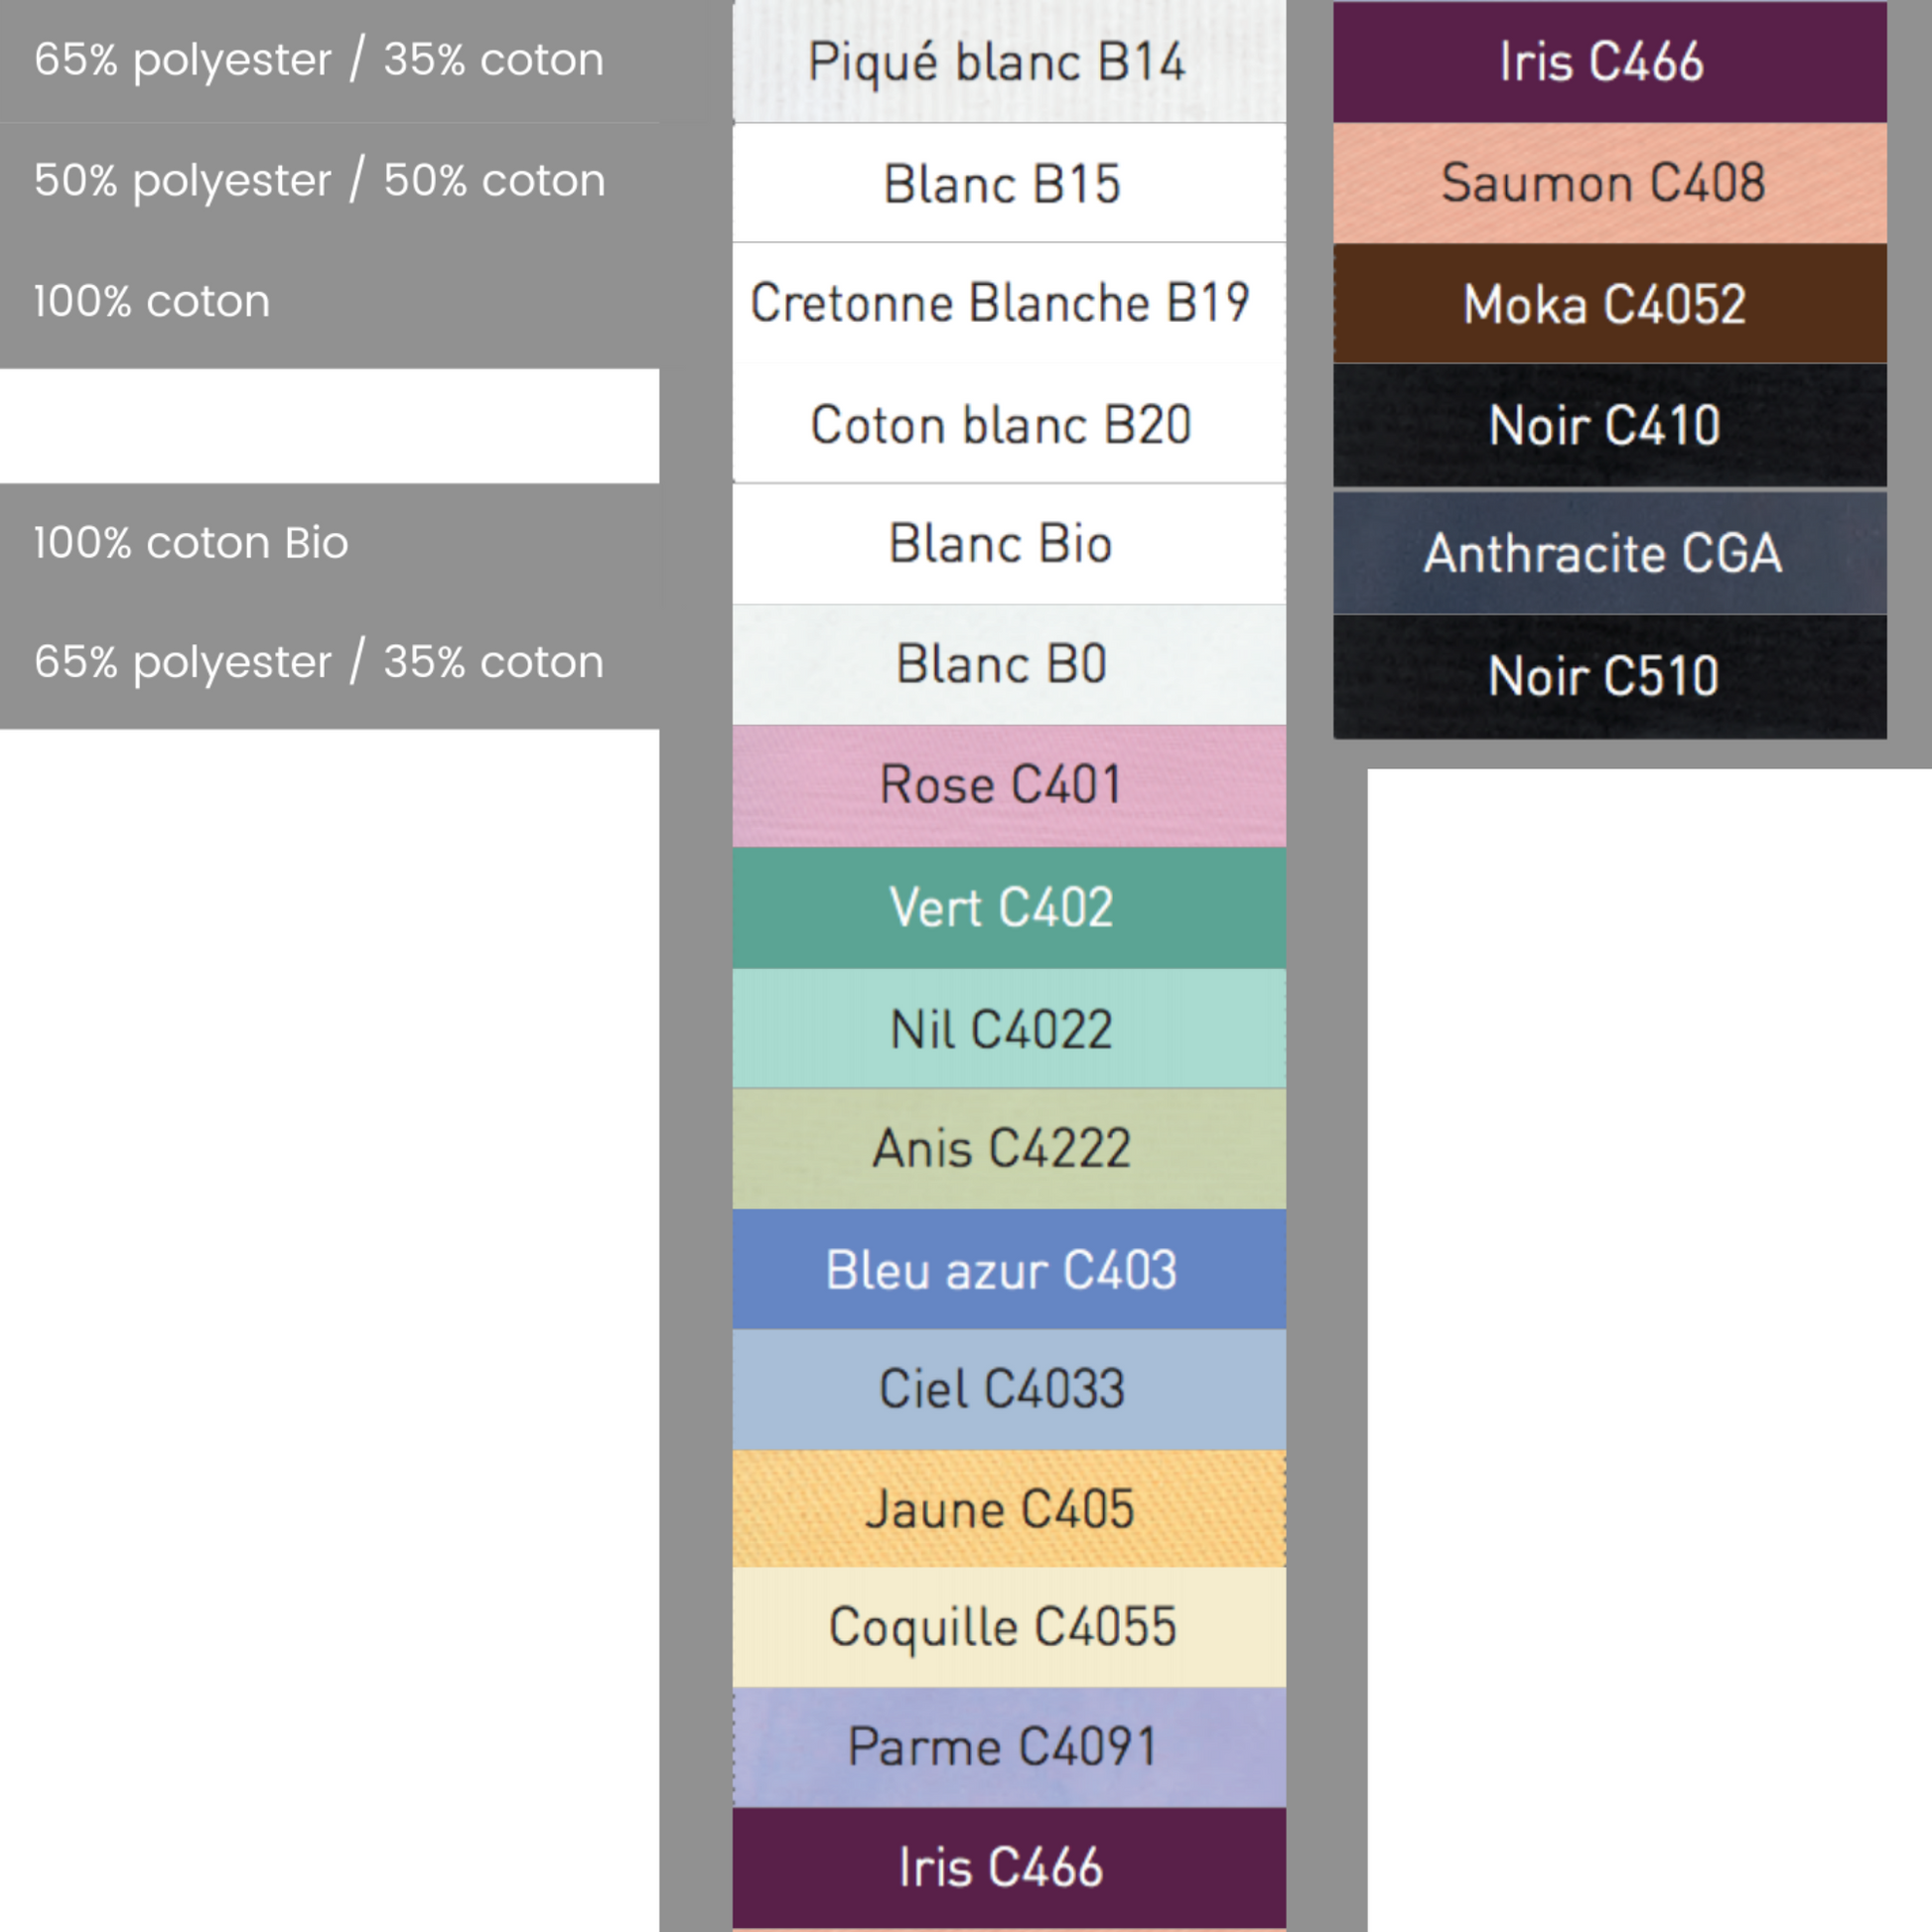Select the 100% coton Bio label
The width and height of the screenshot is (1932, 1932).
(x=191, y=543)
